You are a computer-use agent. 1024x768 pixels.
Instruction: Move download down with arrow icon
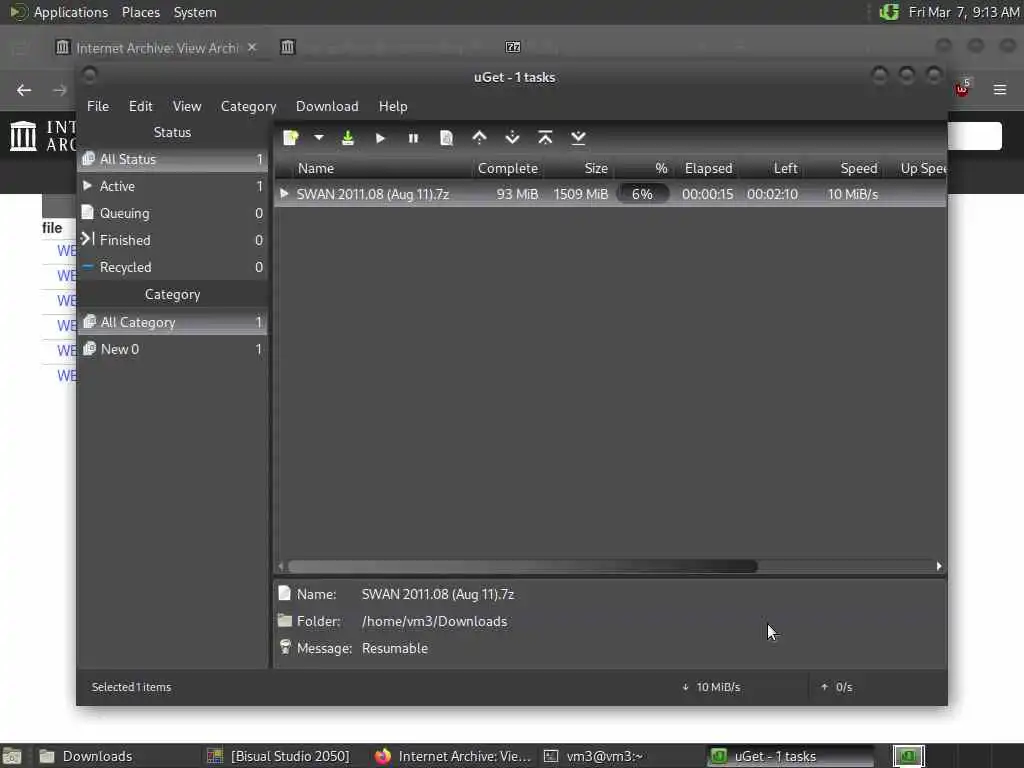(x=513, y=138)
